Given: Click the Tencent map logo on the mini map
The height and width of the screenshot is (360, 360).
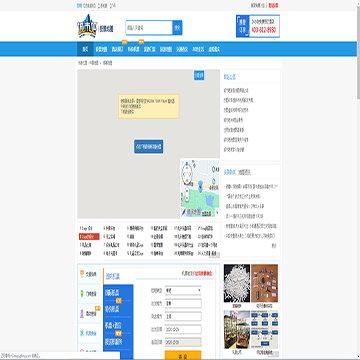Looking at the screenshot, I should pos(191,212).
